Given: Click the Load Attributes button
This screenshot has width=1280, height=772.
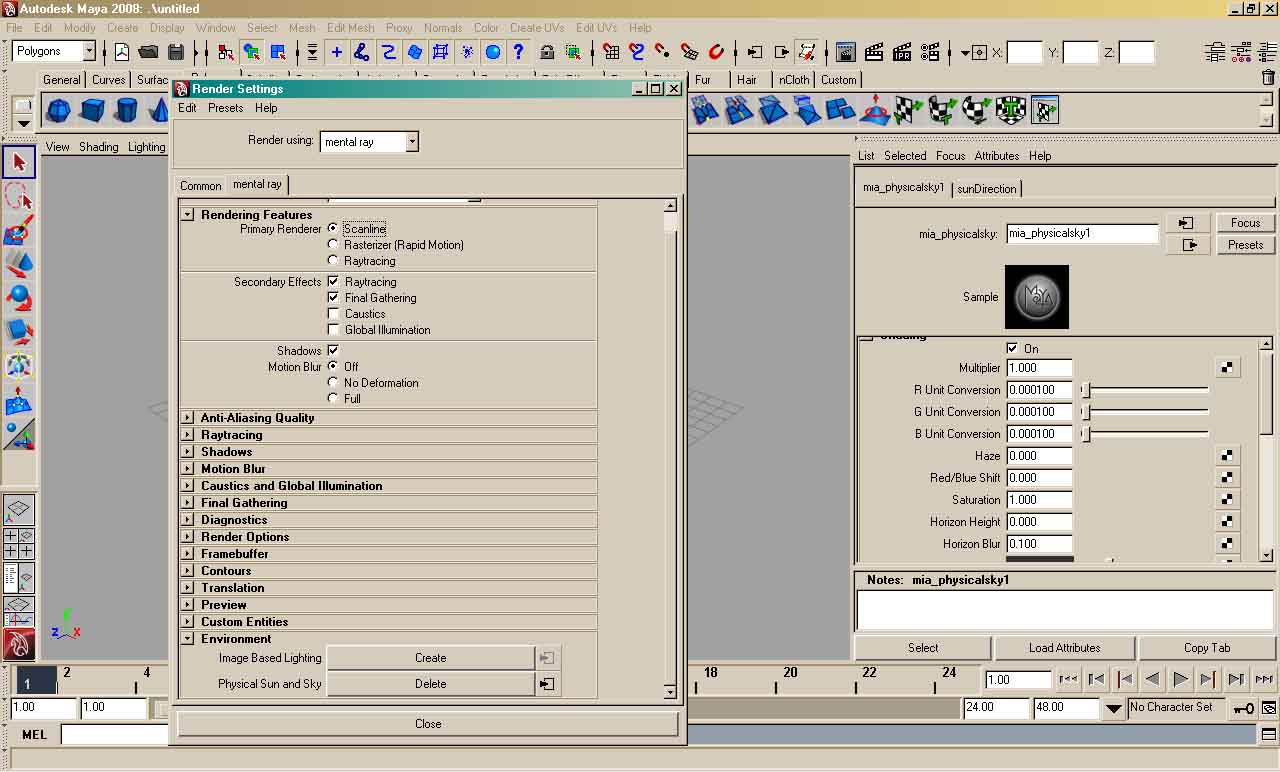Looking at the screenshot, I should 1064,648.
